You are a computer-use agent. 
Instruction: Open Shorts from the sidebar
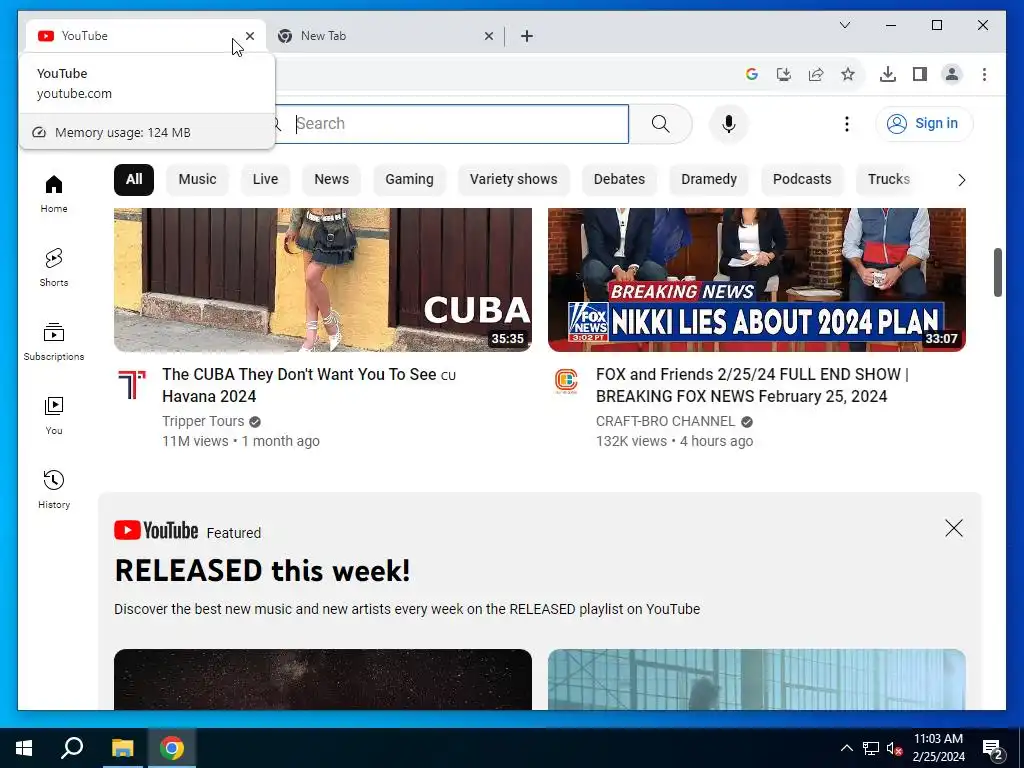[x=54, y=267]
